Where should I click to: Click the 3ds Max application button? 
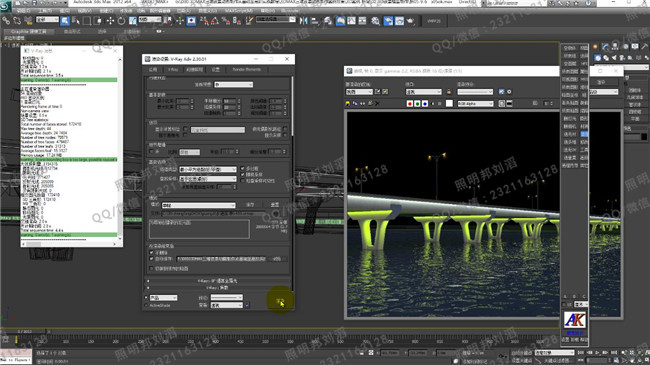click(5, 6)
